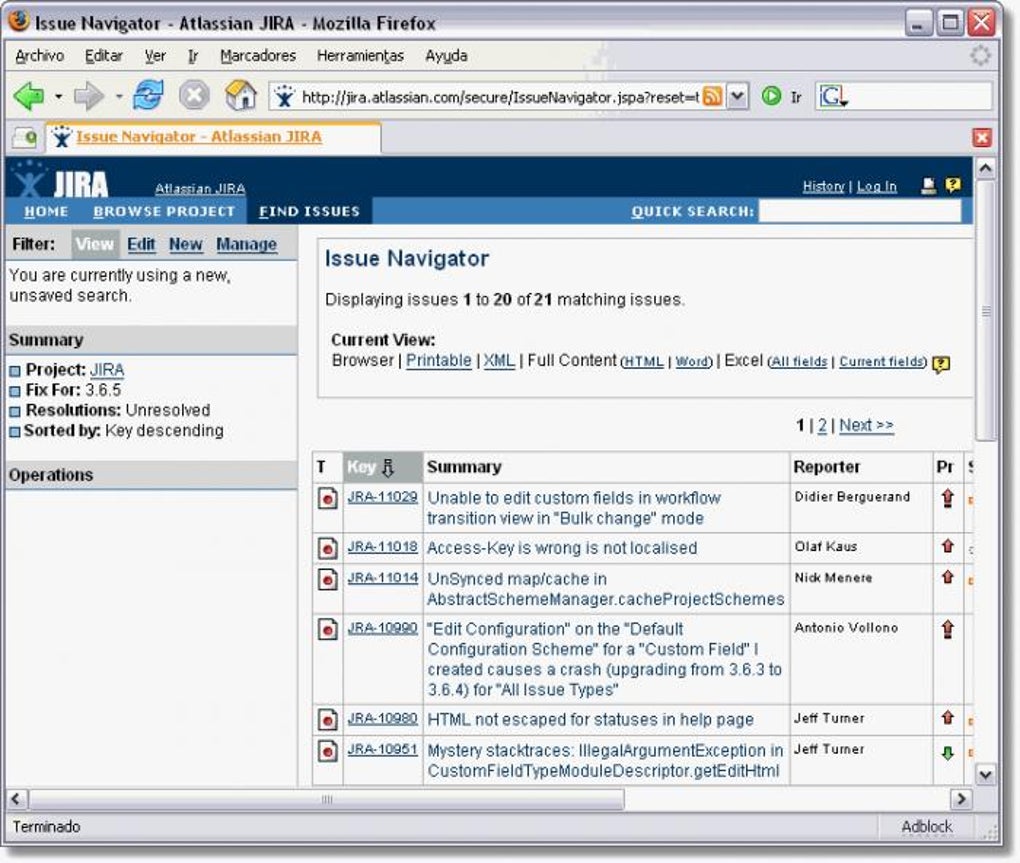
Task: Click the priority arrow for JRA-10990
Action: coord(948,629)
